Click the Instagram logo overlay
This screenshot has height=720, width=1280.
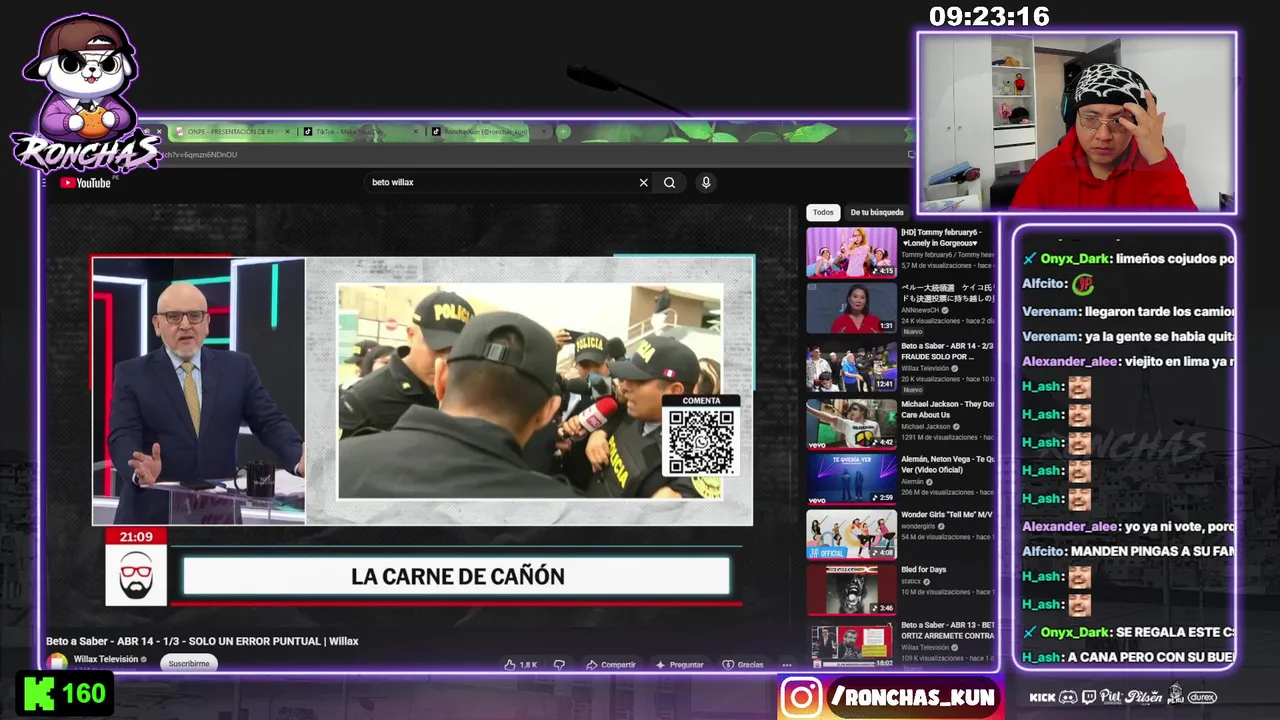[x=801, y=697]
